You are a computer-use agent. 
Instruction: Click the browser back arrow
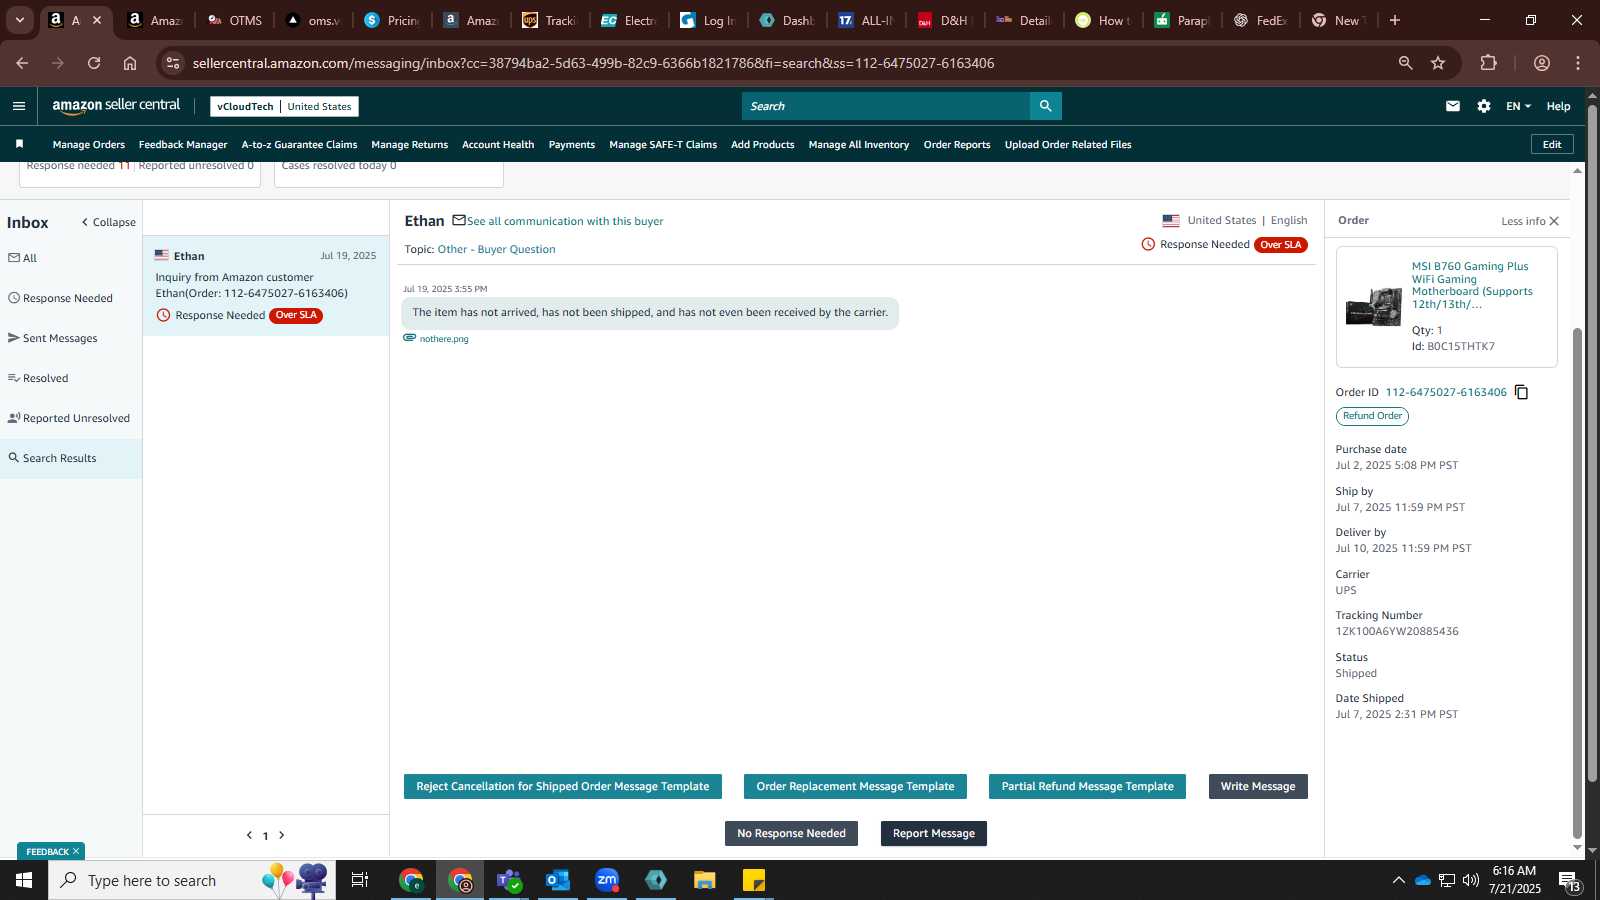tap(22, 63)
